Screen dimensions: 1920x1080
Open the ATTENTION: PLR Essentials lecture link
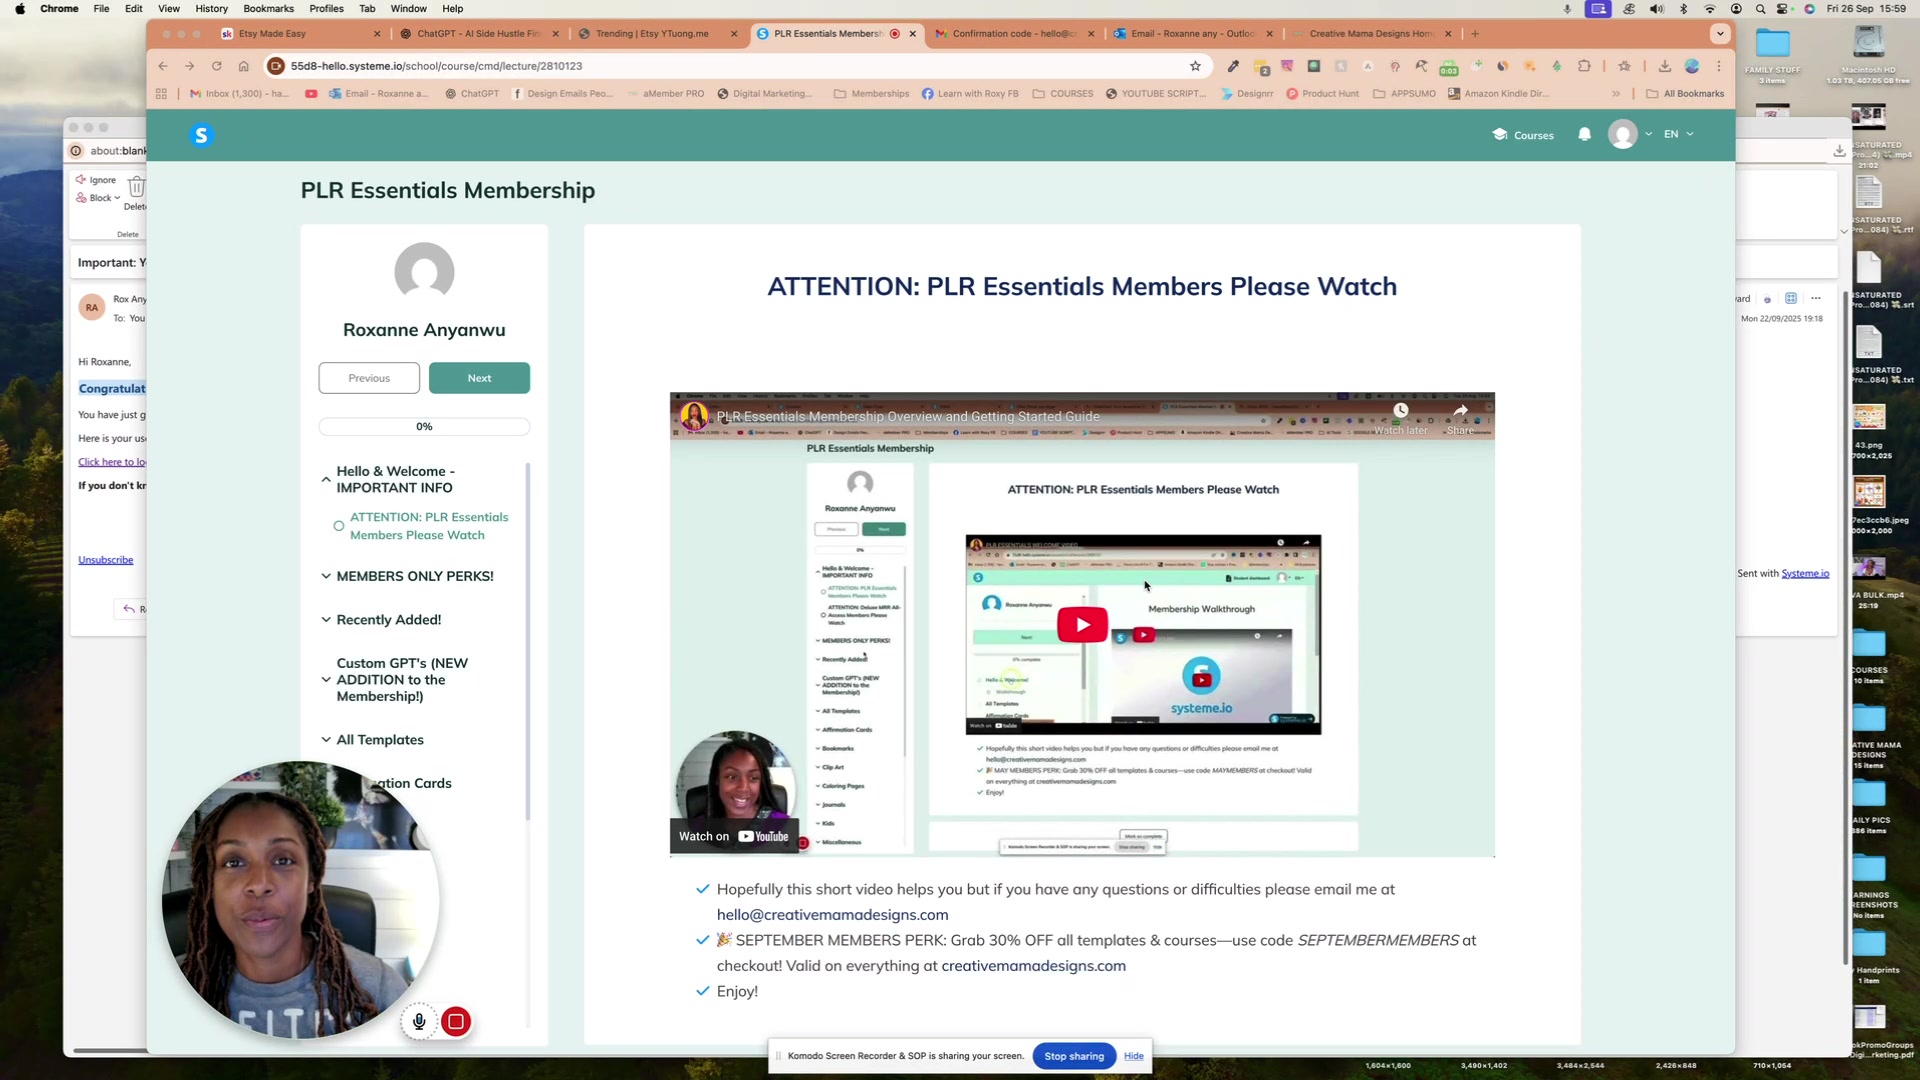click(x=429, y=526)
